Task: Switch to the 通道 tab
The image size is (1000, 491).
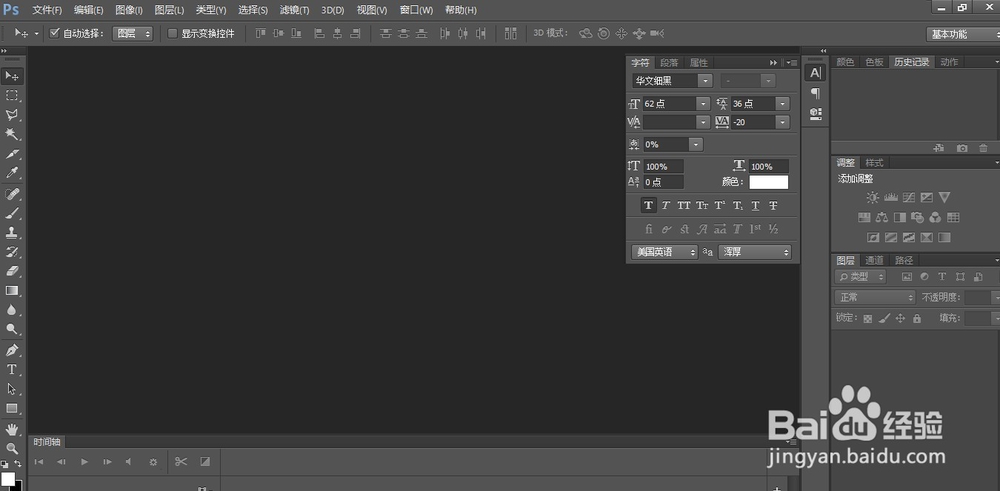Action: (874, 260)
